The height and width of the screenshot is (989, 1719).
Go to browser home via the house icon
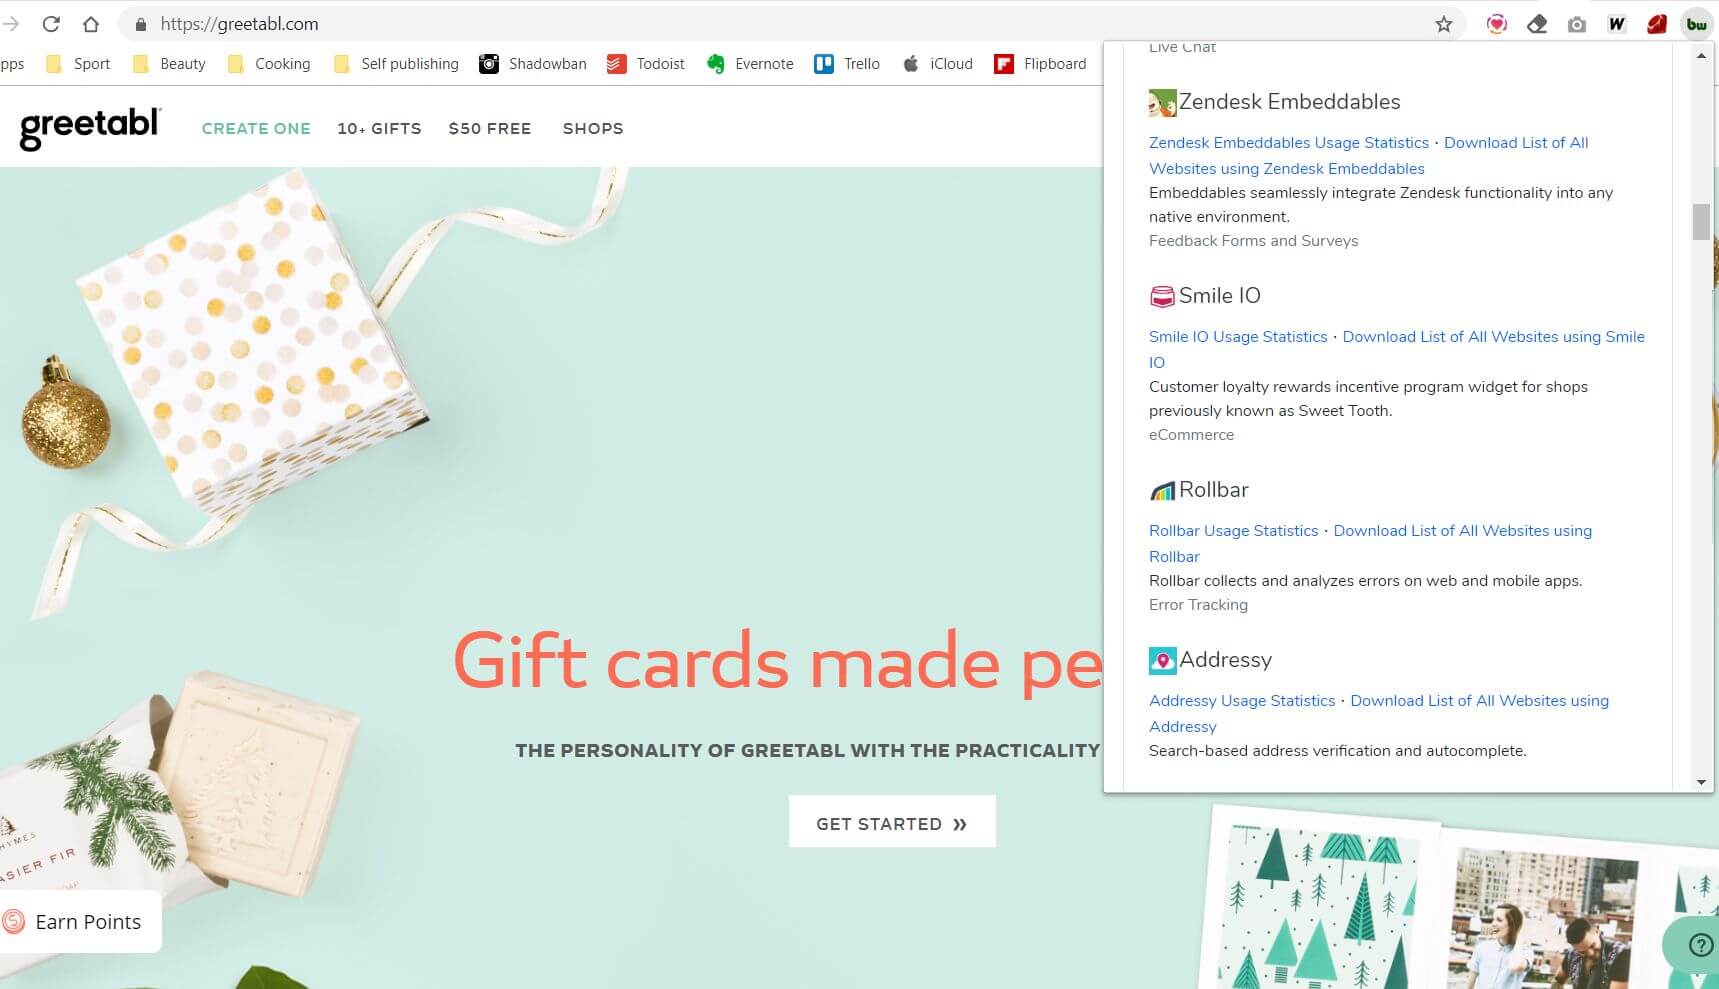[91, 24]
